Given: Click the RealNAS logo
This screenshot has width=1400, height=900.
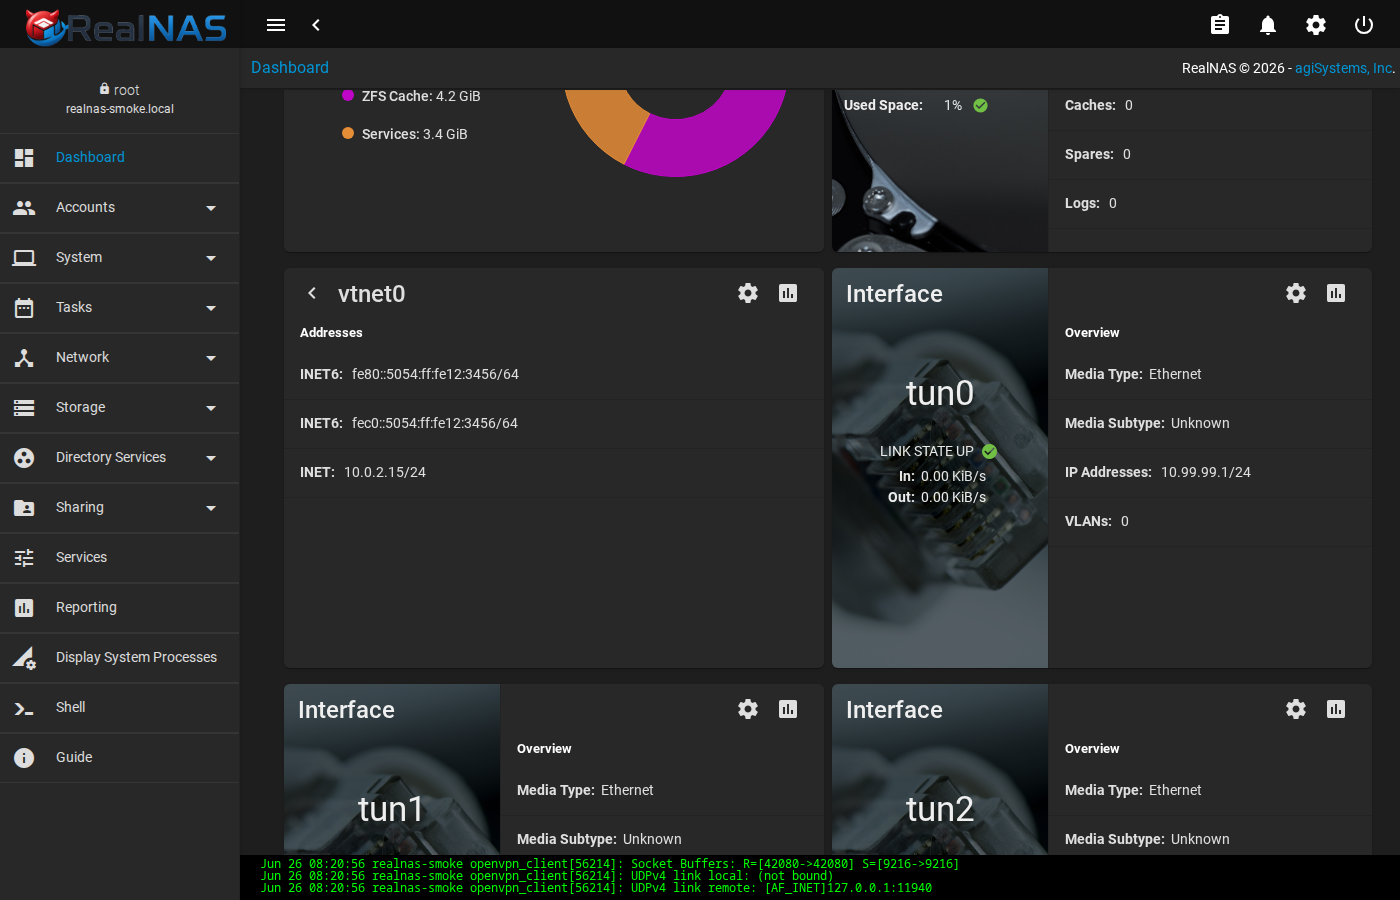Looking at the screenshot, I should coord(126,27).
